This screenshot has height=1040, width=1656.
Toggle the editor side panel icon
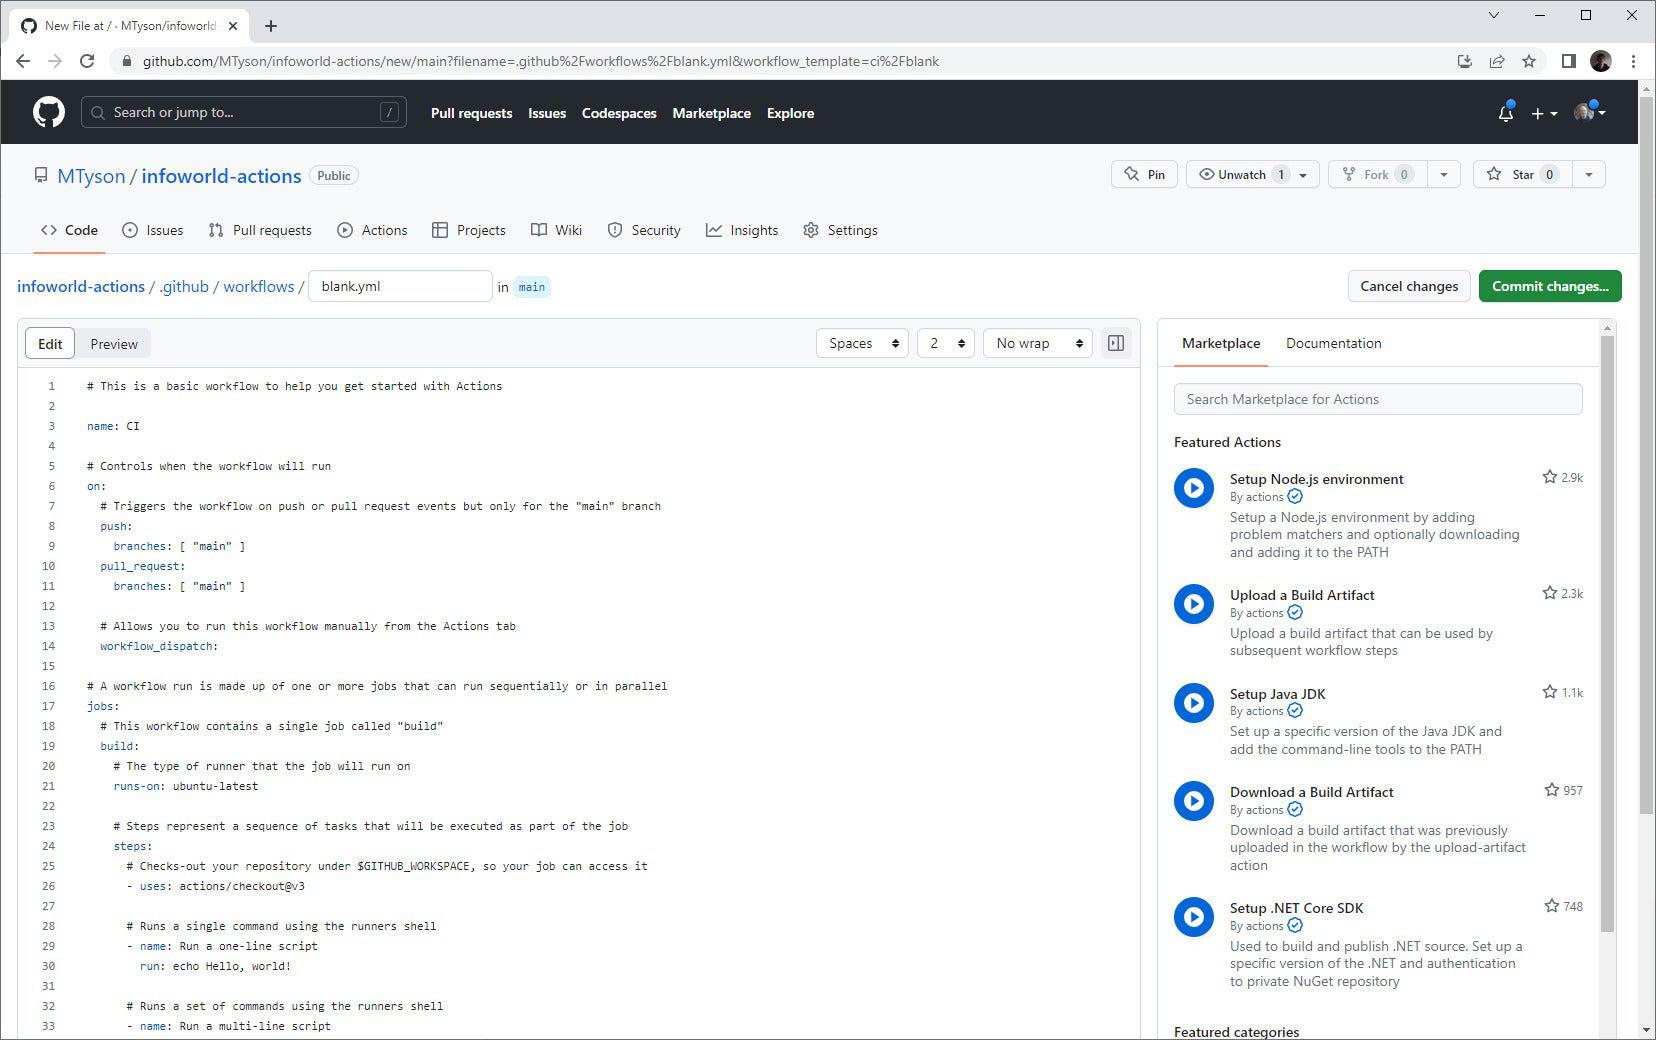pos(1116,342)
